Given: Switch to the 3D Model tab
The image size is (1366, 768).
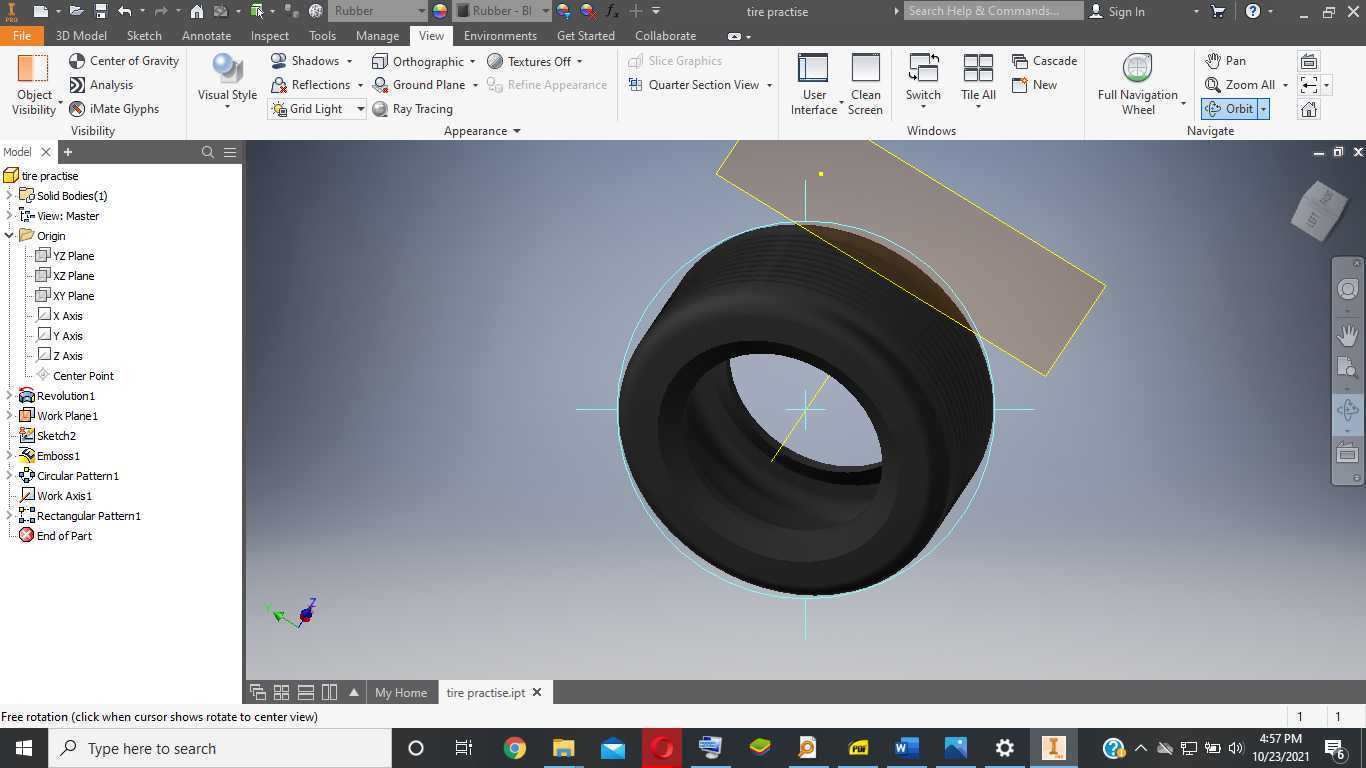Looking at the screenshot, I should click(81, 35).
